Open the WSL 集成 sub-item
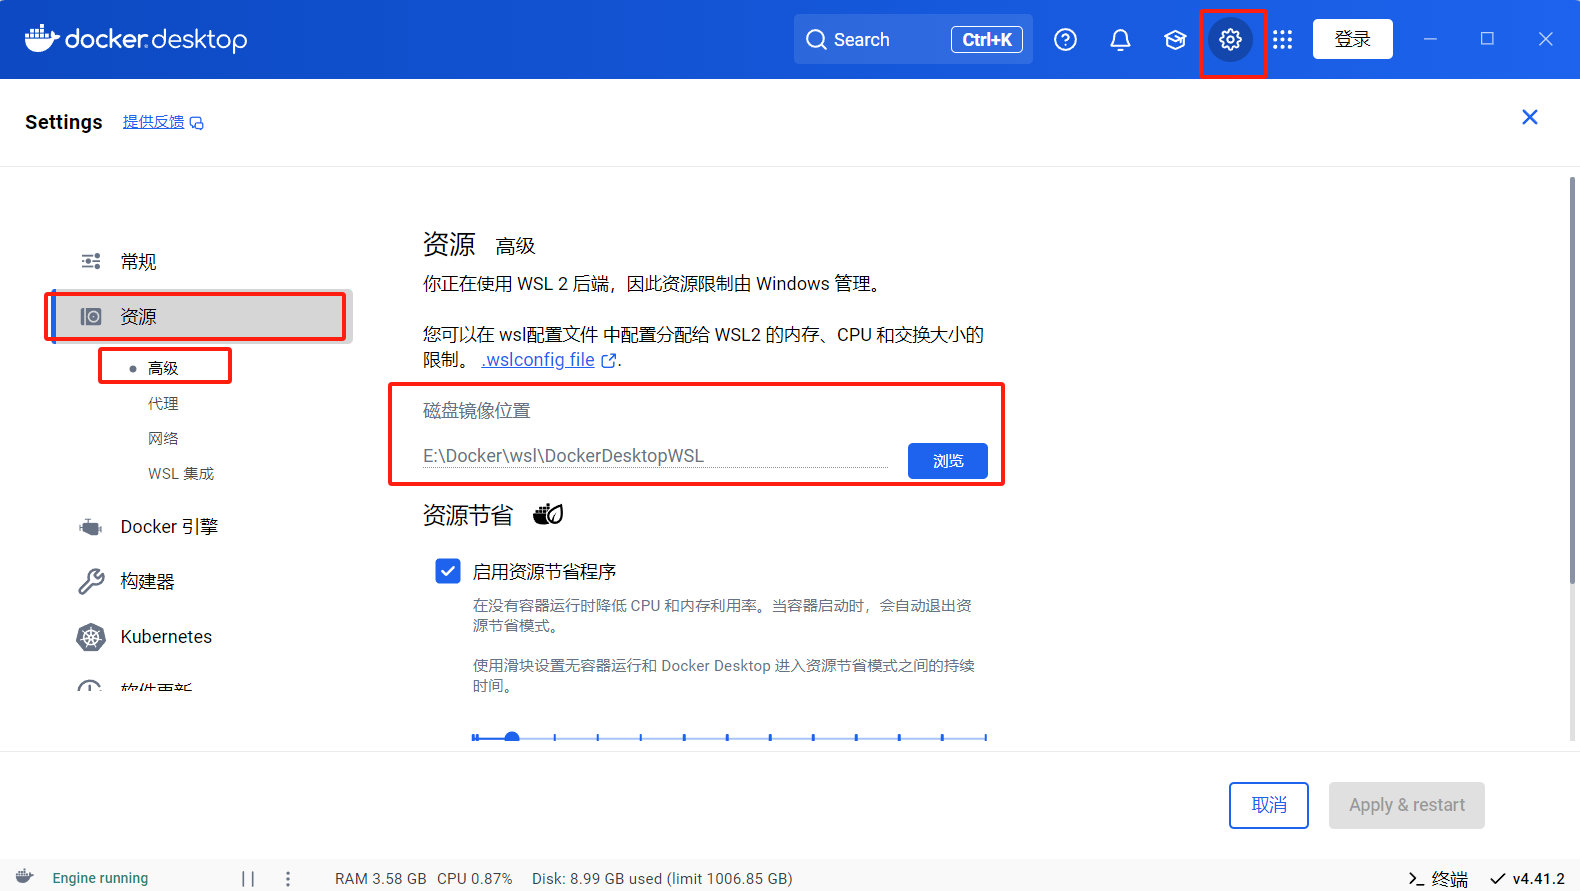 pos(181,473)
